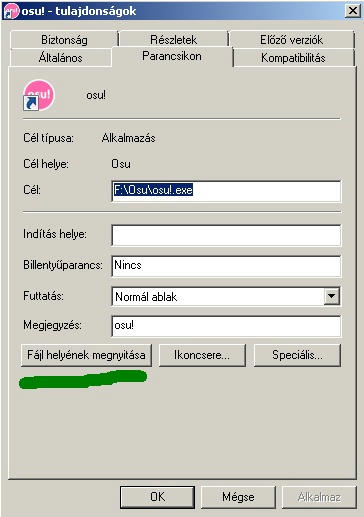This screenshot has height=517, width=364.
Task: Click the Megjegyzés label
Action: [53, 325]
